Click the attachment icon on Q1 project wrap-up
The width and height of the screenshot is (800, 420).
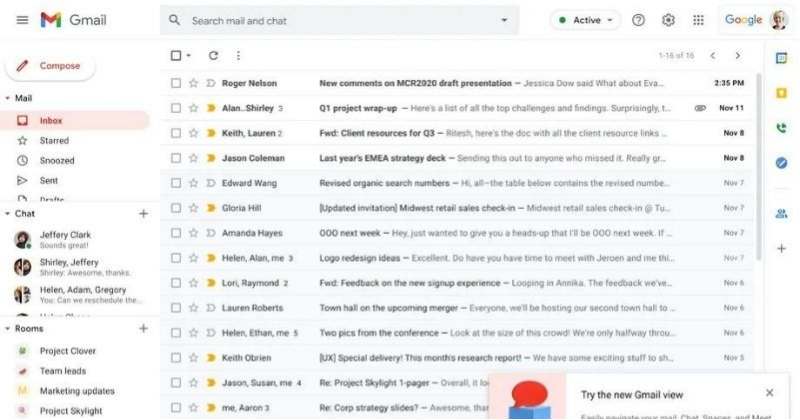pos(701,108)
